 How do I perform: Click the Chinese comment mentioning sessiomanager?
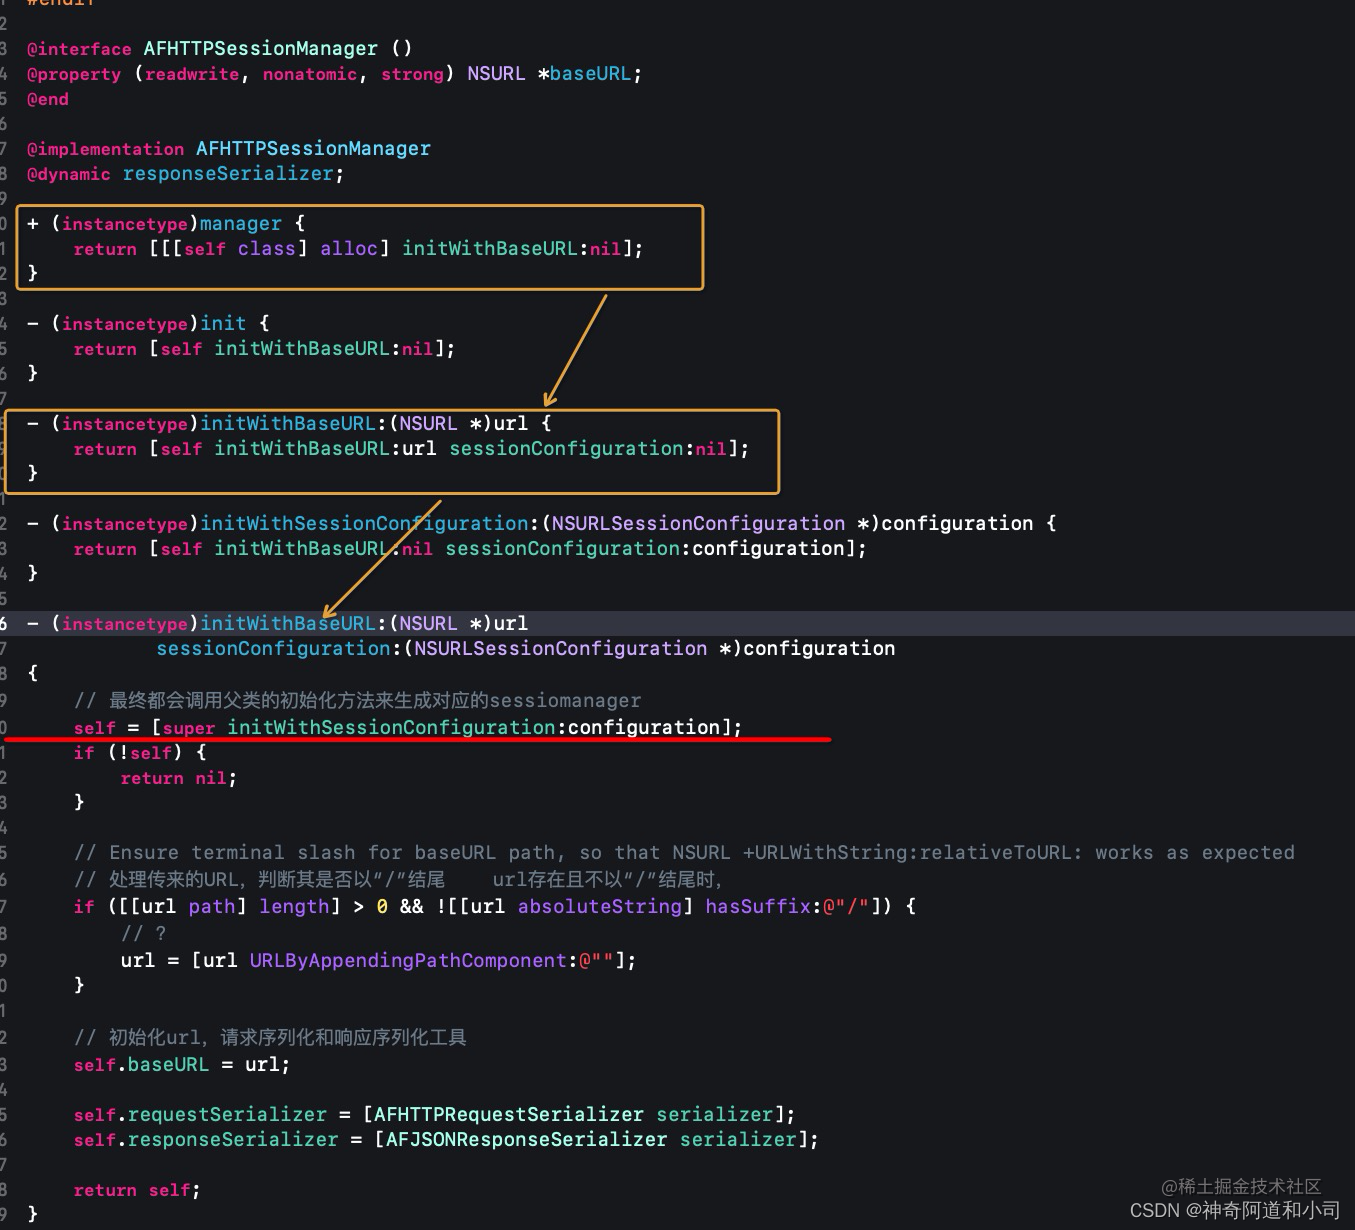point(357,700)
